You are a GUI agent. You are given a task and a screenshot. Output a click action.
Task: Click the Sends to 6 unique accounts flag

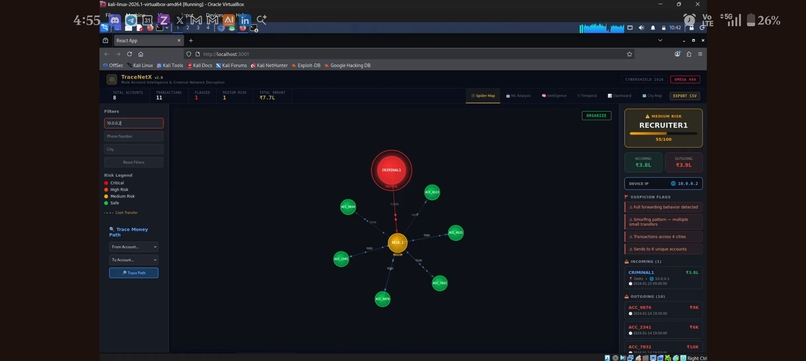click(664, 249)
